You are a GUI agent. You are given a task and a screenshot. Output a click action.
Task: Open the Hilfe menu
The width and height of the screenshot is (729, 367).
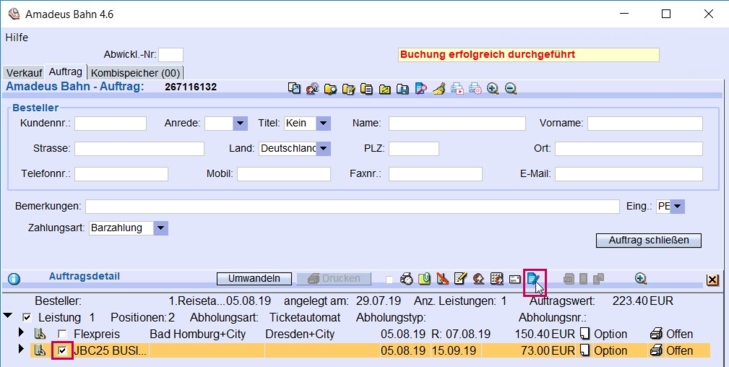click(x=17, y=38)
